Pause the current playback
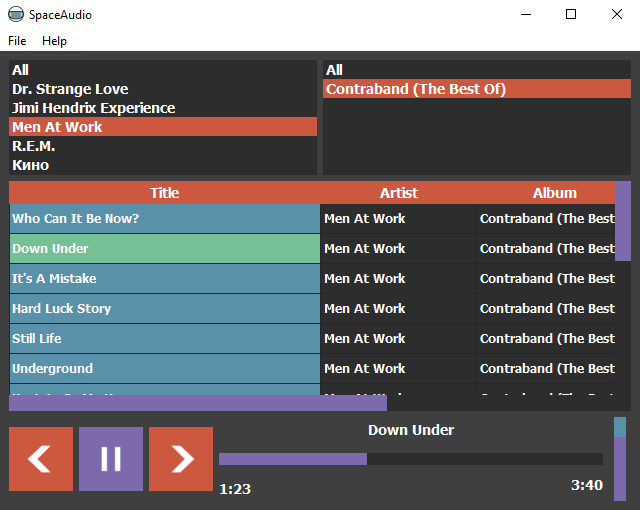 point(111,459)
